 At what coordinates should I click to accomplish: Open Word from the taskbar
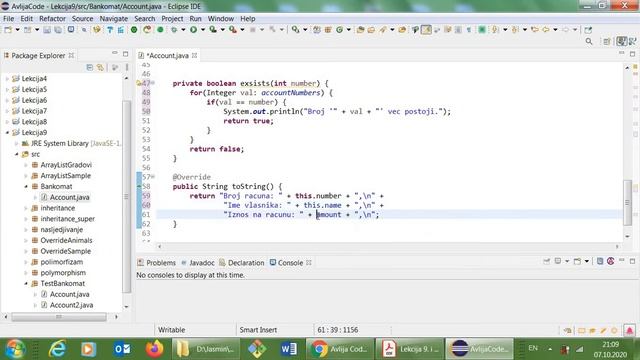click(289, 349)
